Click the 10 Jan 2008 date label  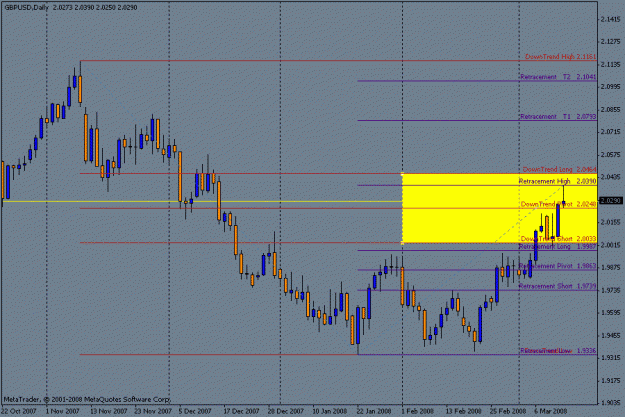(330, 411)
